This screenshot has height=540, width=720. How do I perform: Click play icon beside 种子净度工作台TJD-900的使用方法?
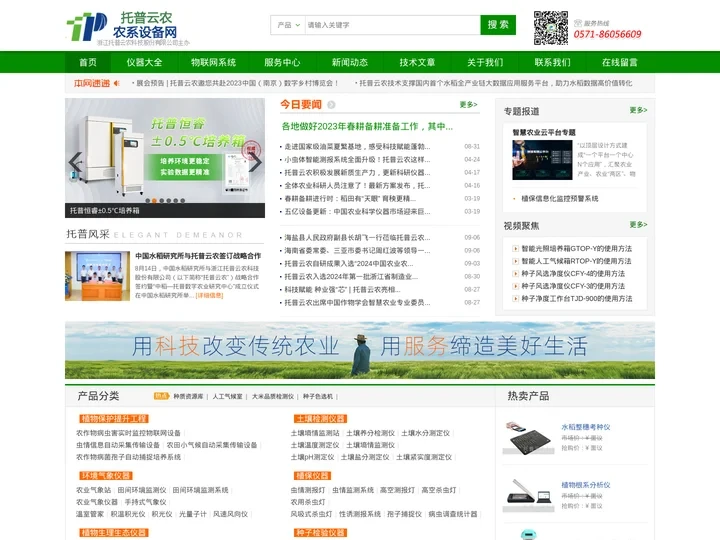(x=515, y=298)
